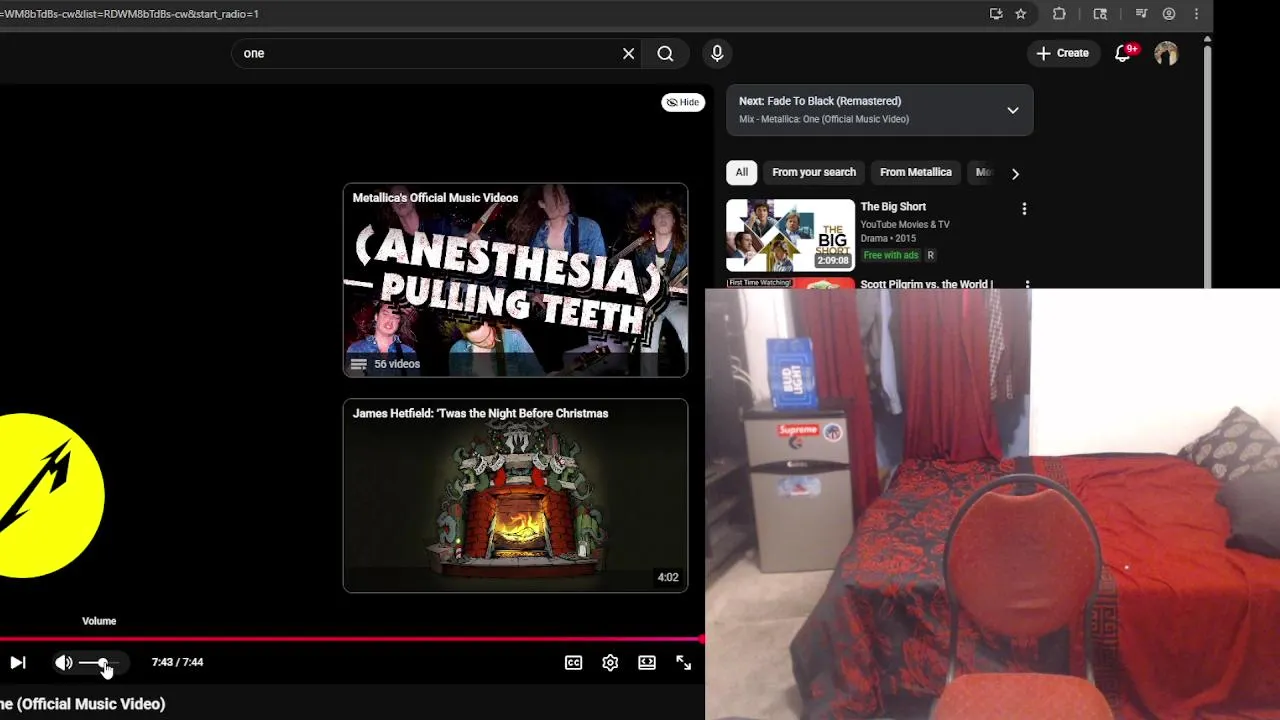
Task: Click the install app icon in address bar
Action: click(x=996, y=14)
